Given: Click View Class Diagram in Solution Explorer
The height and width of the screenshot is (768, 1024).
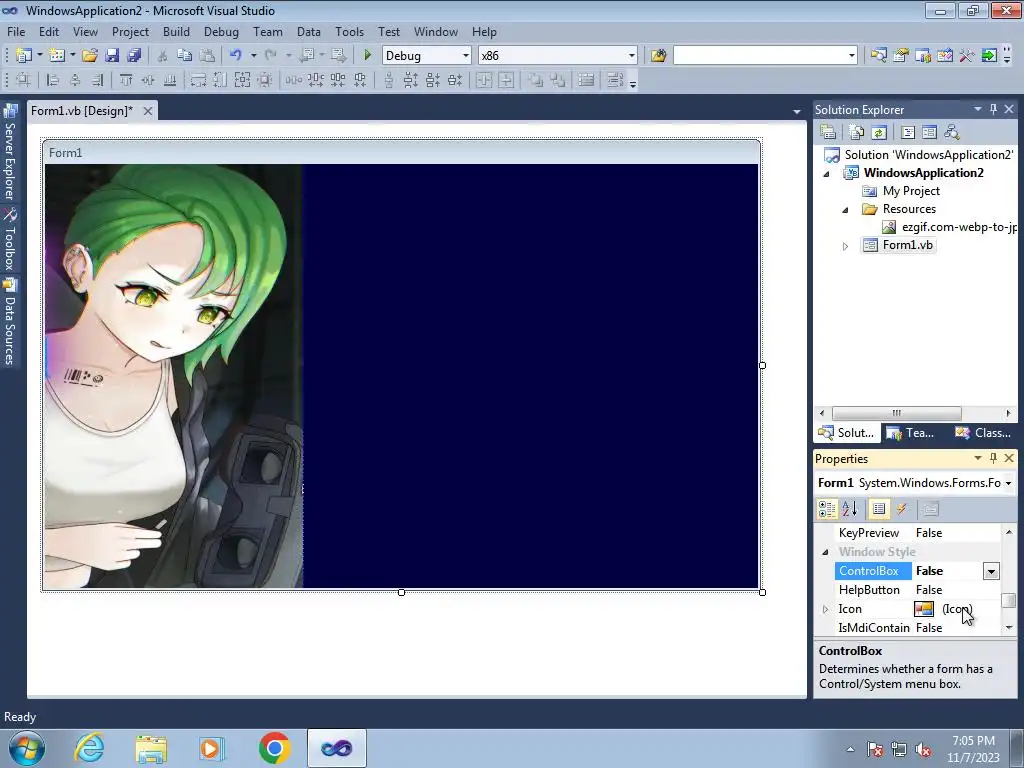Looking at the screenshot, I should tap(952, 133).
